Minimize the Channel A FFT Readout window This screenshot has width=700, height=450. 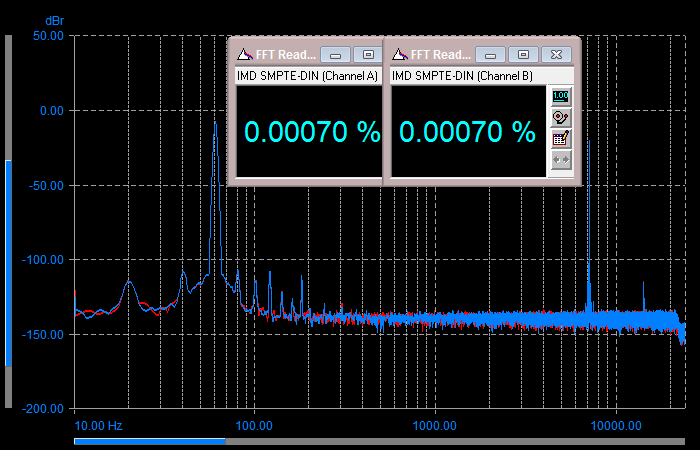tap(335, 54)
